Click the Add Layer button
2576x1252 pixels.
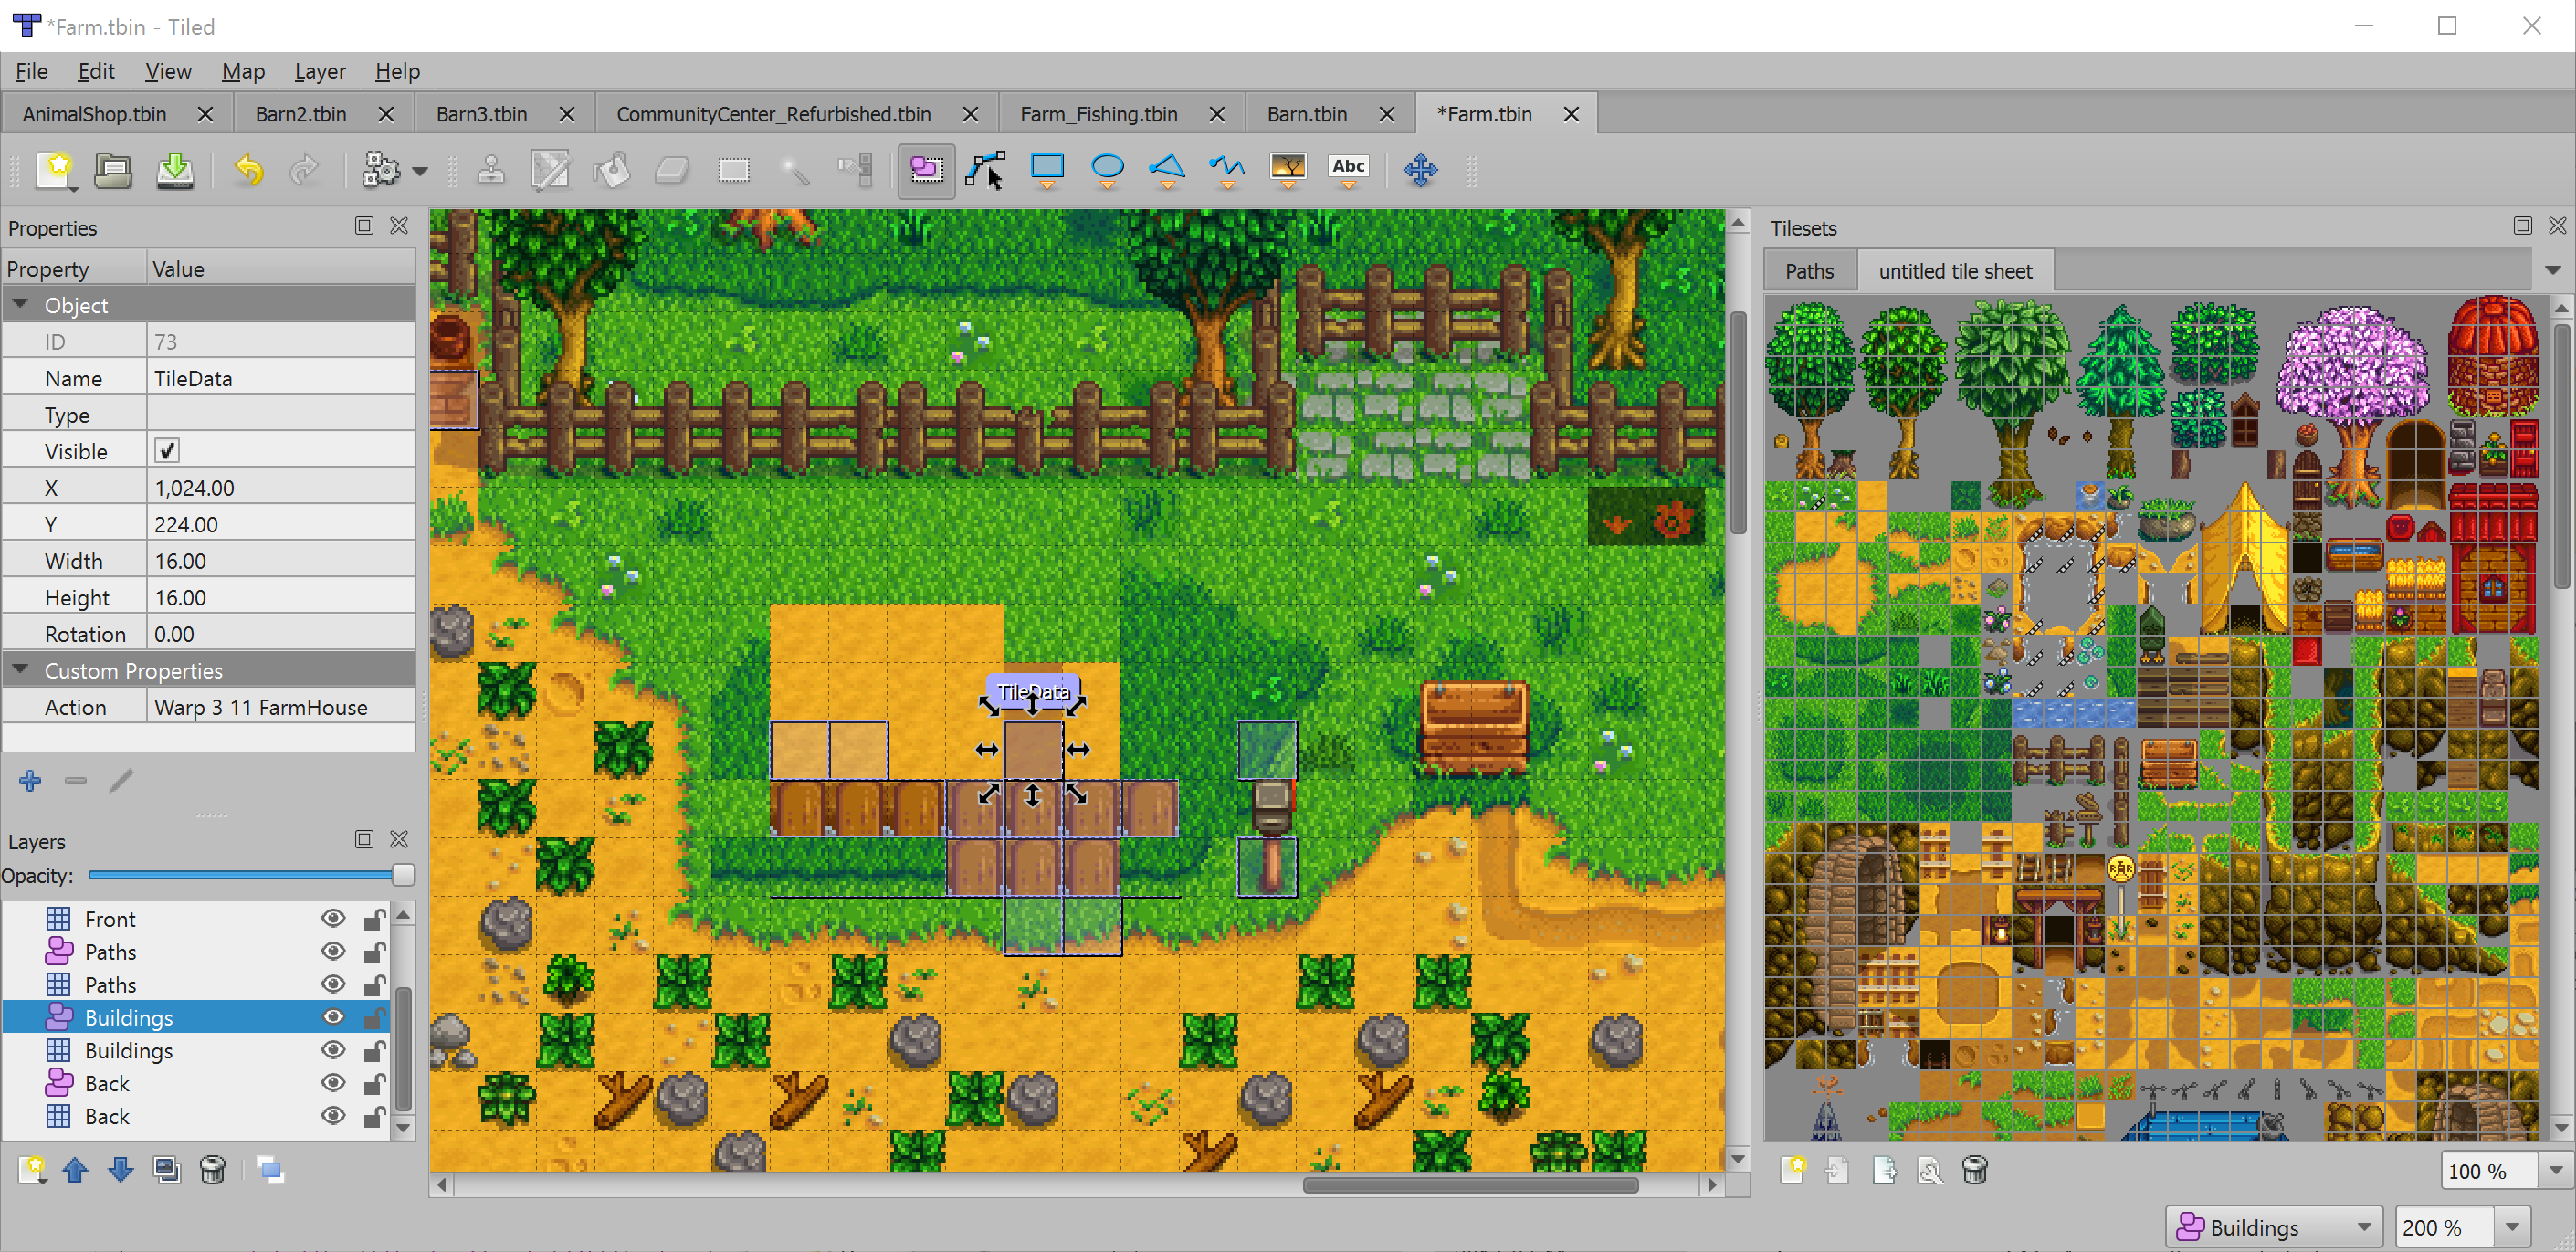click(x=28, y=1170)
